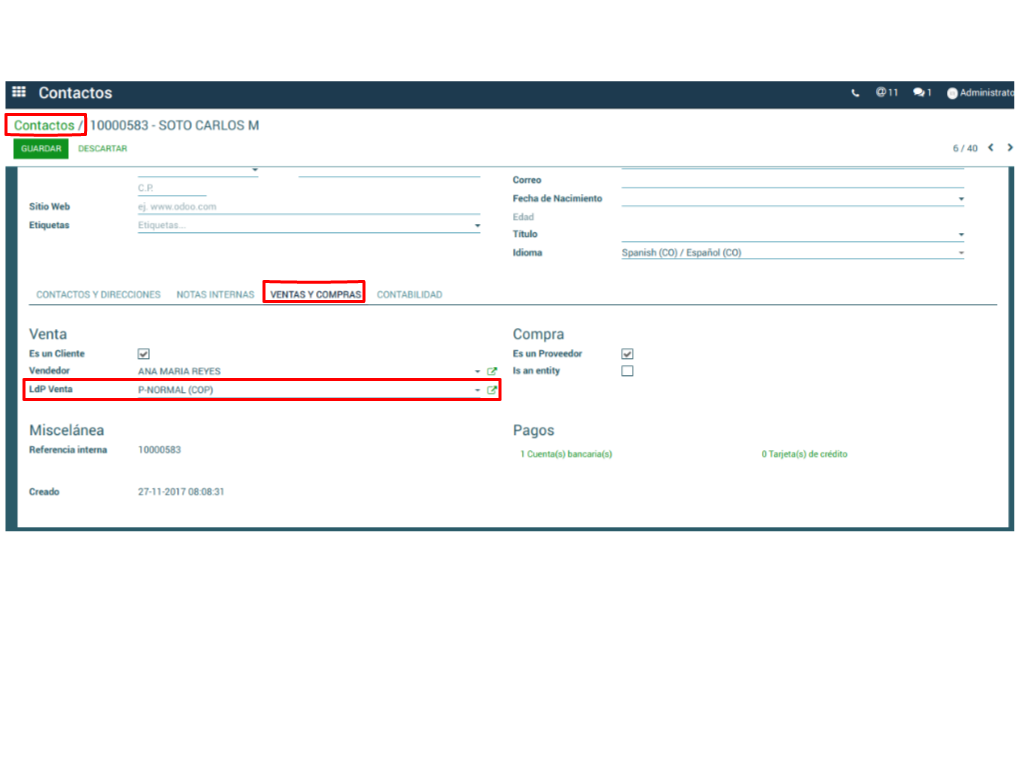Open Vendedor external link icon
1023x767 pixels.
pos(492,372)
